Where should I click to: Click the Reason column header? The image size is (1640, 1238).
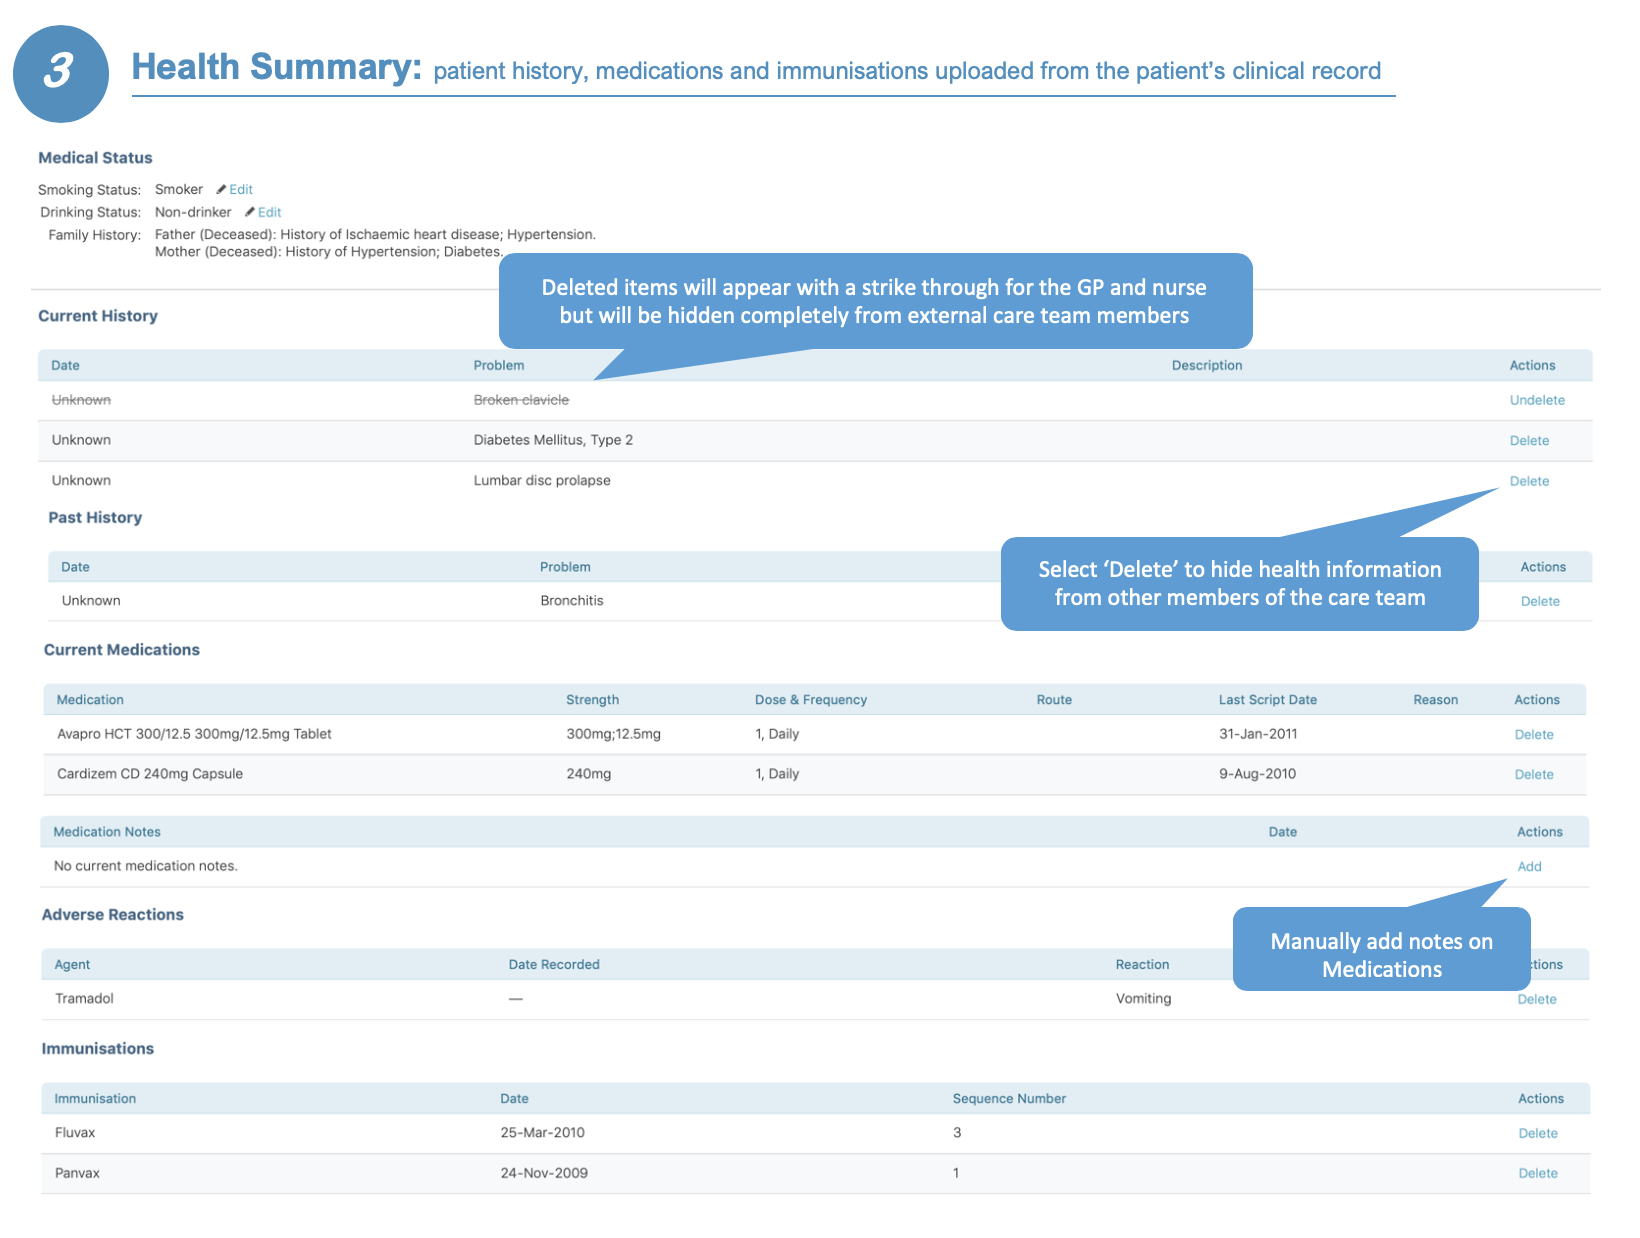[1435, 700]
